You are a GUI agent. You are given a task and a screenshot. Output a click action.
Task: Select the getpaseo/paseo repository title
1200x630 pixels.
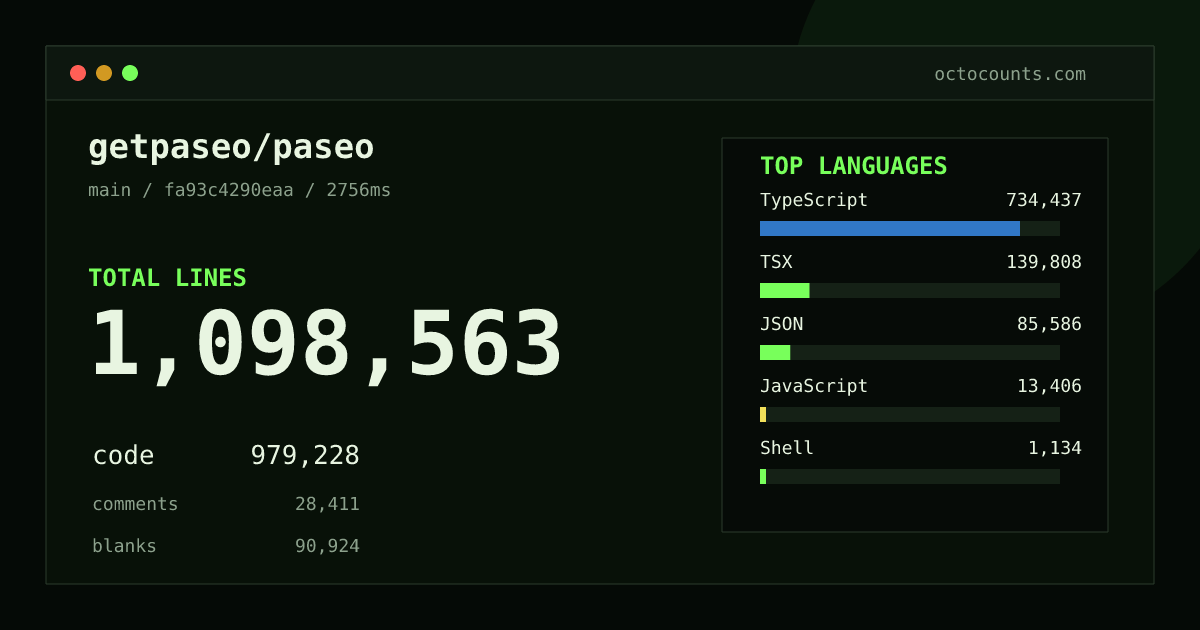231,147
